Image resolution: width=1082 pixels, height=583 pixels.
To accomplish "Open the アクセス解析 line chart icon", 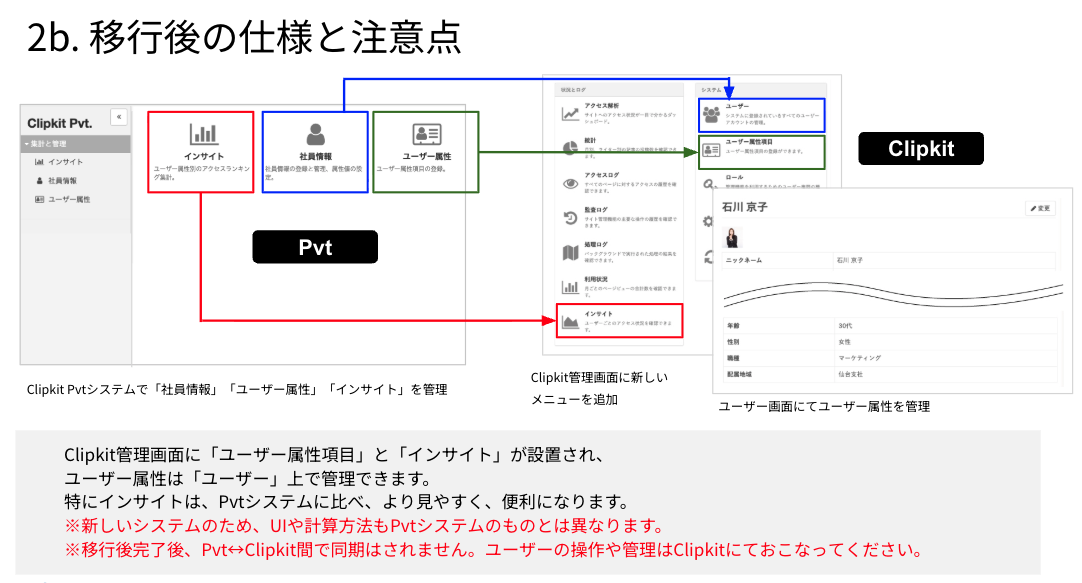I will pos(570,113).
